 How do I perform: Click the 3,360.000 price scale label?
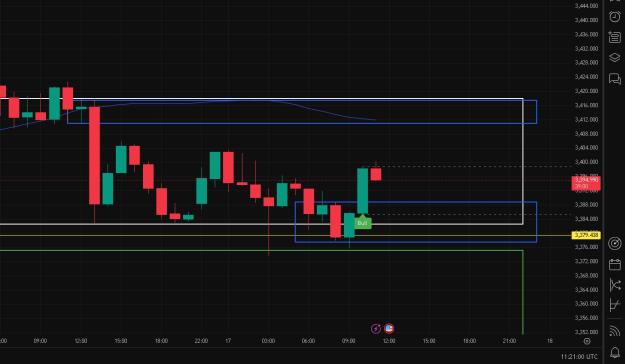(x=586, y=303)
